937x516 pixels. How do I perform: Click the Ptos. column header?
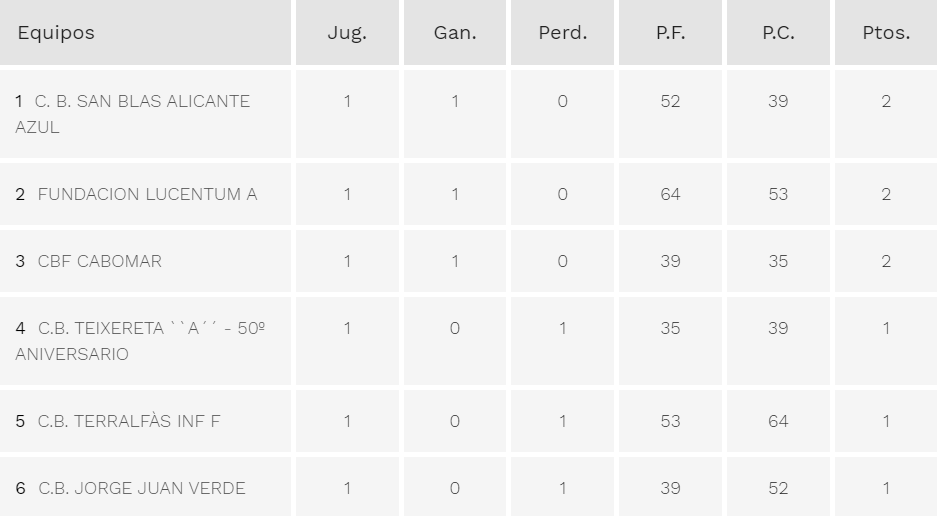point(886,32)
